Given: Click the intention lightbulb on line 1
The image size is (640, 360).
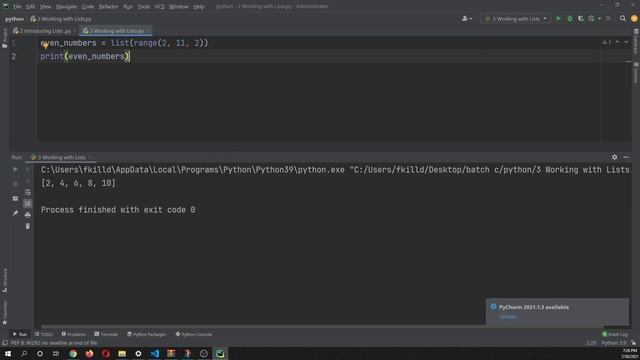Looking at the screenshot, I should coord(45,46).
